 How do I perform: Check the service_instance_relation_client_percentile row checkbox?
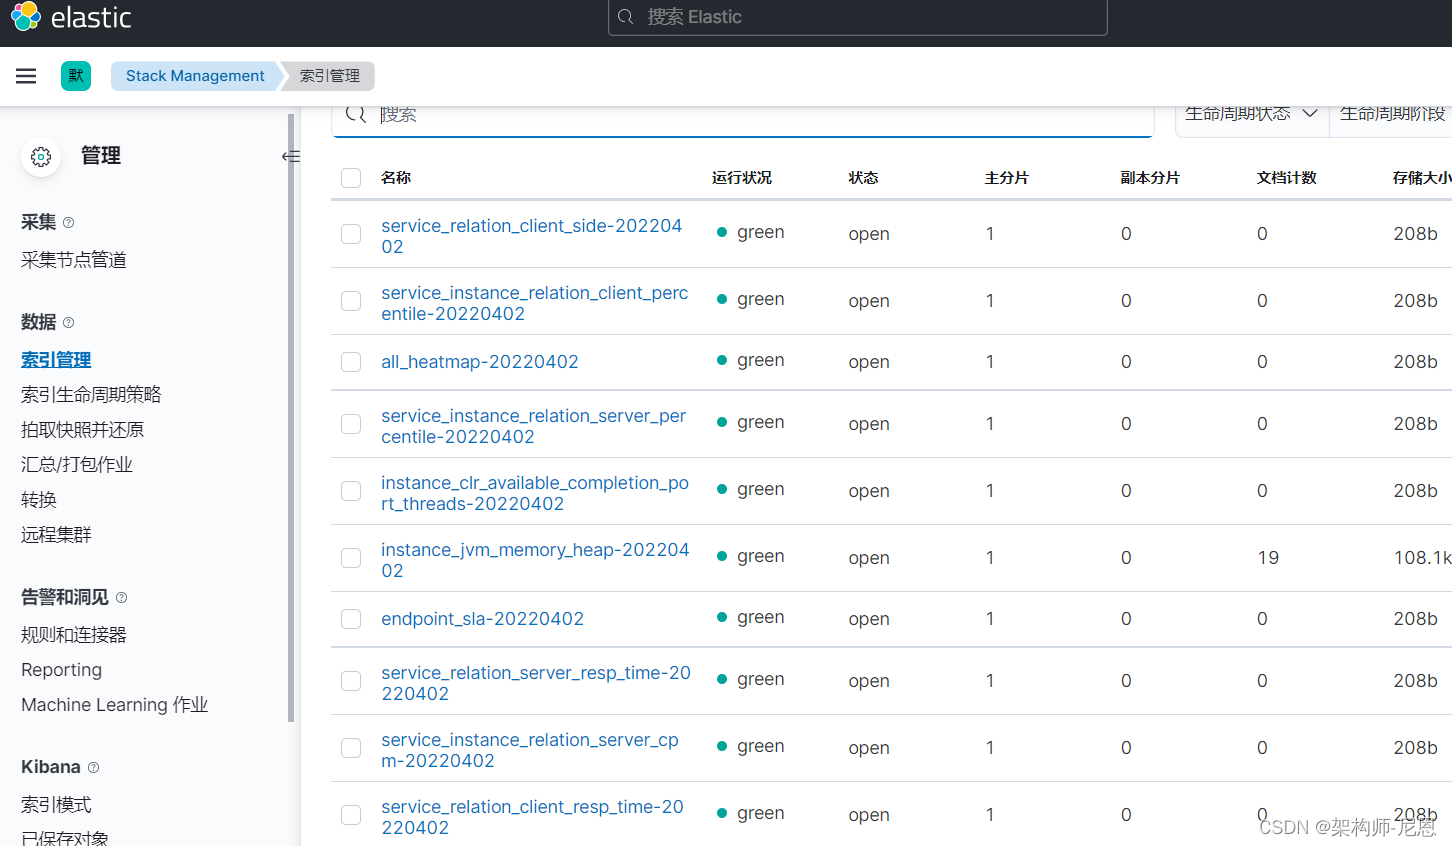pyautogui.click(x=351, y=301)
